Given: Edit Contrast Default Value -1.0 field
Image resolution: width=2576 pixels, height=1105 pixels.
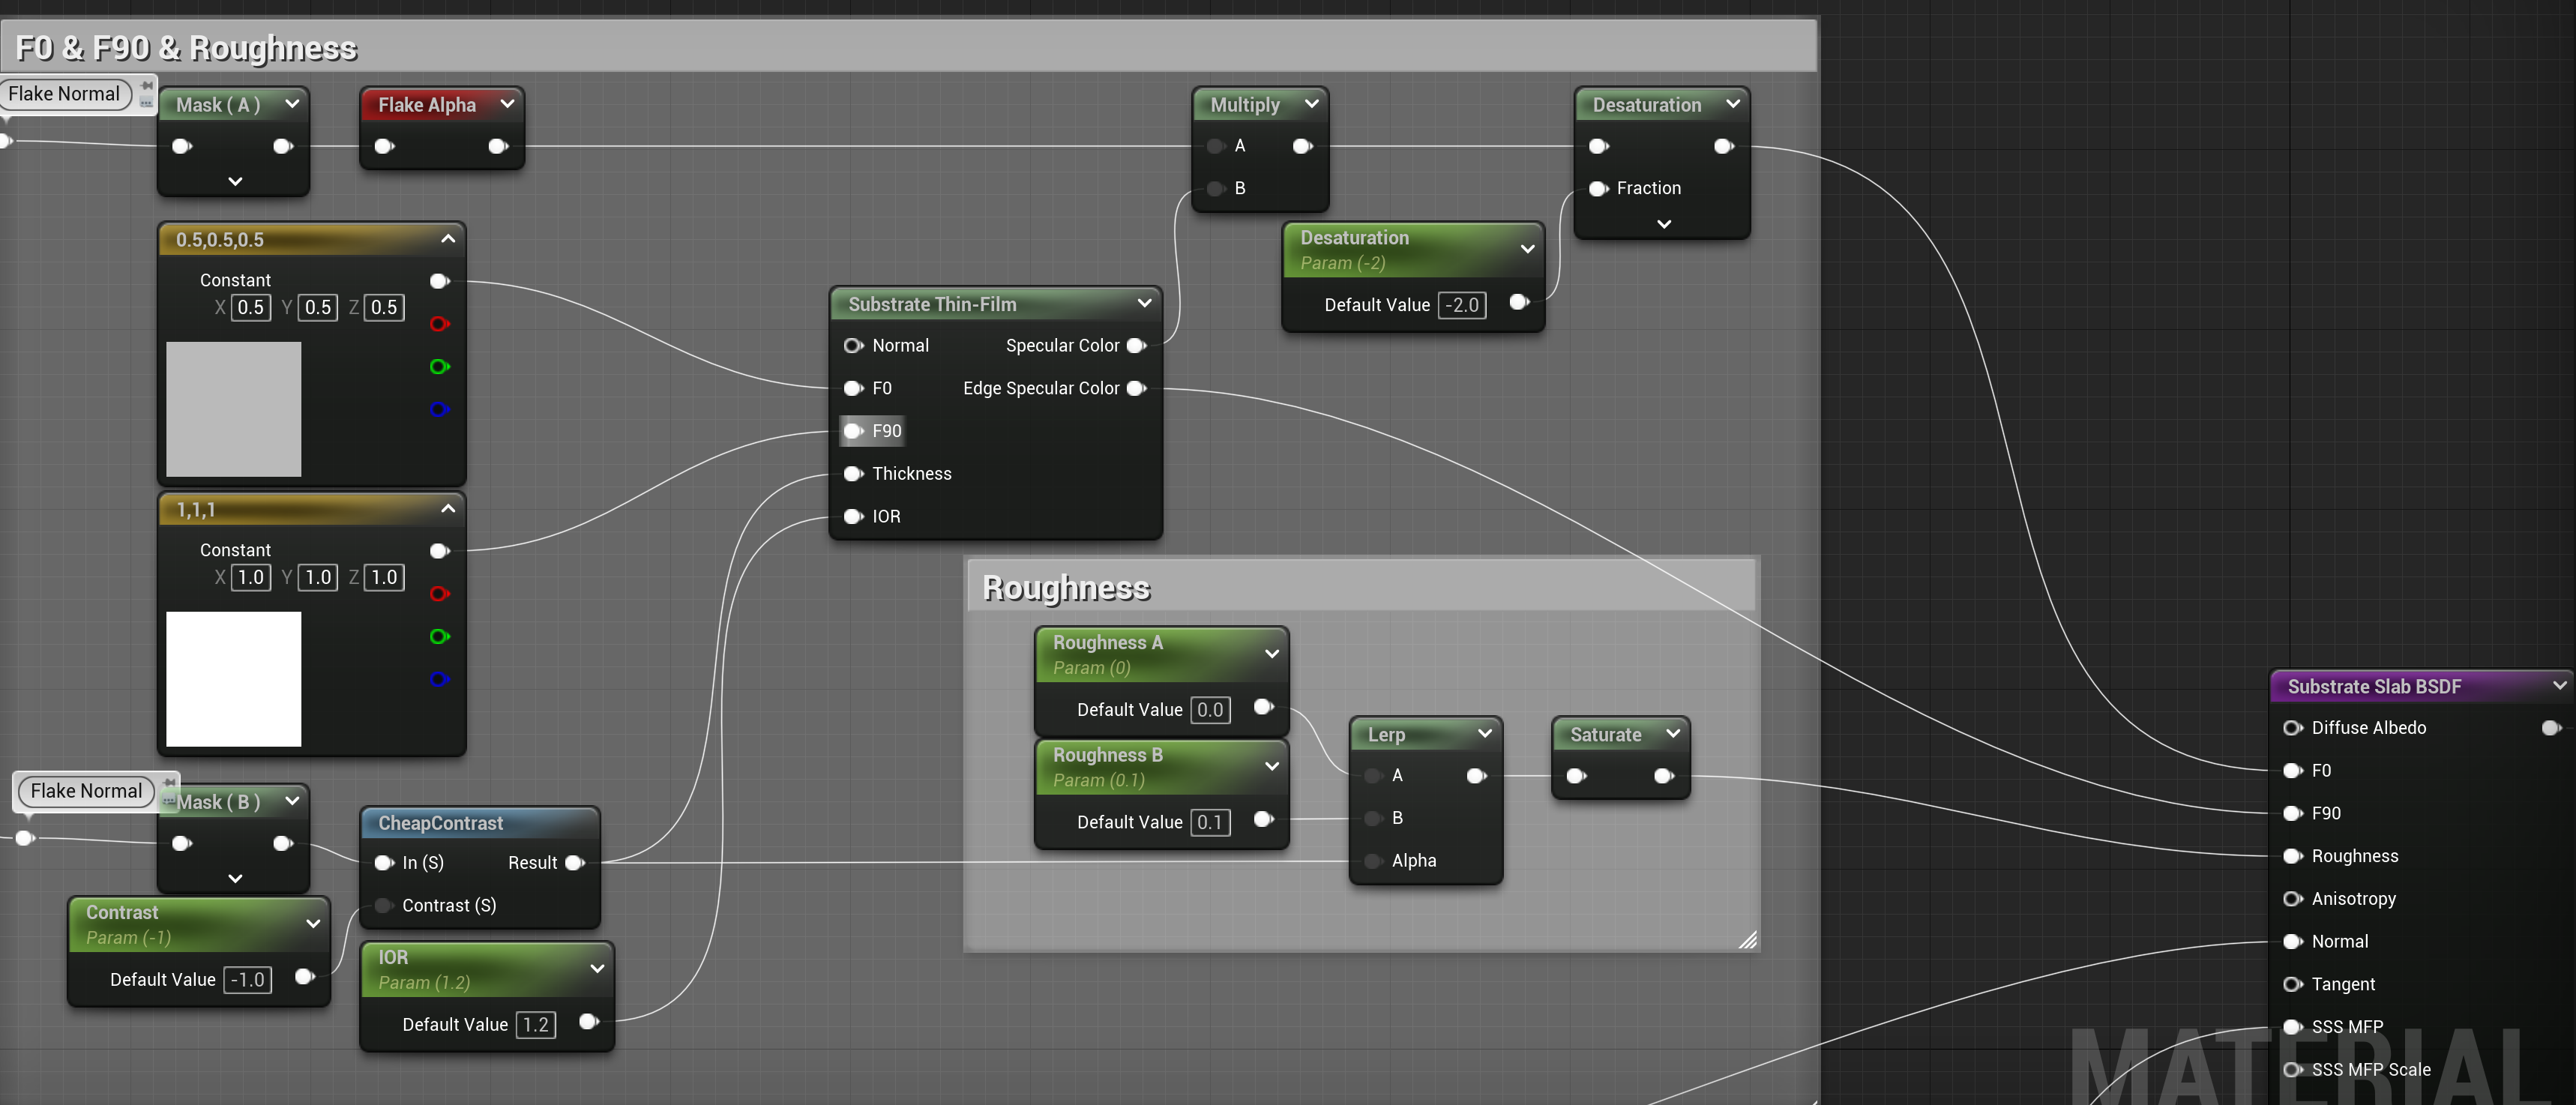Looking at the screenshot, I should click(x=248, y=980).
